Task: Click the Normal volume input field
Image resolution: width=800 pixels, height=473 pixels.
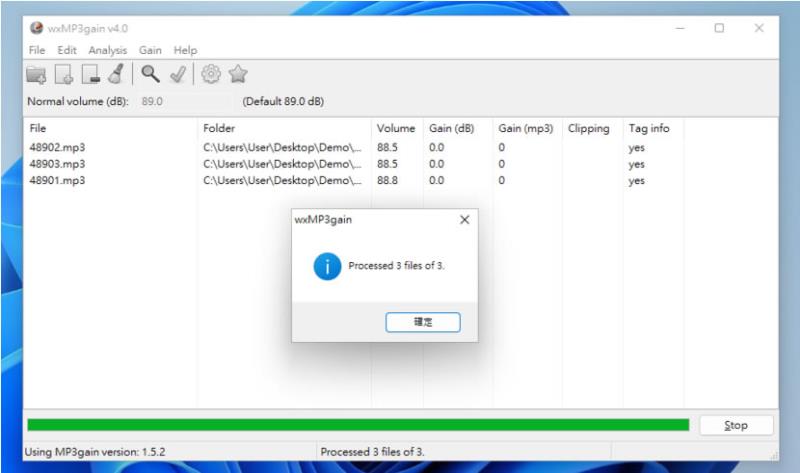Action: pos(185,102)
